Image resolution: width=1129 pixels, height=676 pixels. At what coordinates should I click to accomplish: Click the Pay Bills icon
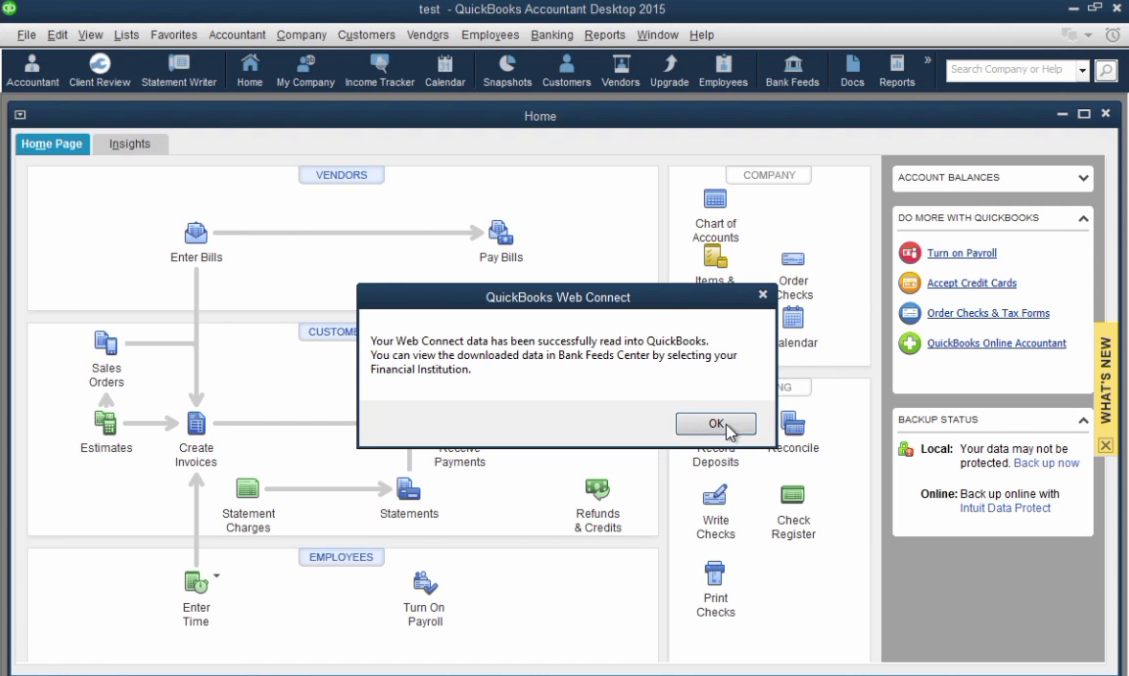pos(500,233)
